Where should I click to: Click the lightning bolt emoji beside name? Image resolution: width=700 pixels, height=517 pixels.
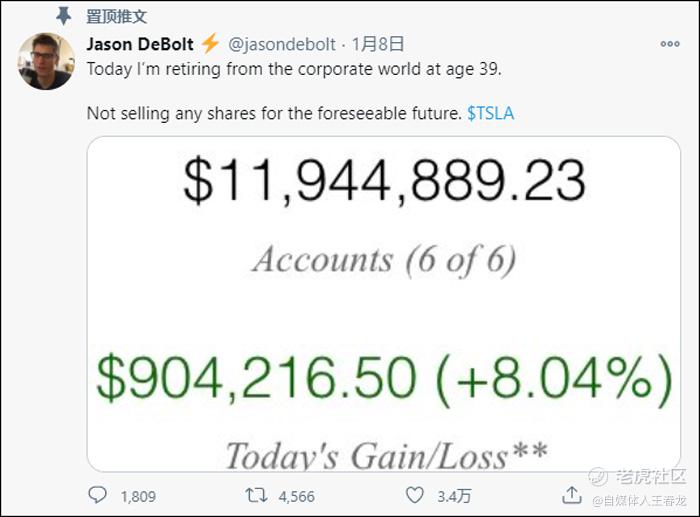coord(210,44)
